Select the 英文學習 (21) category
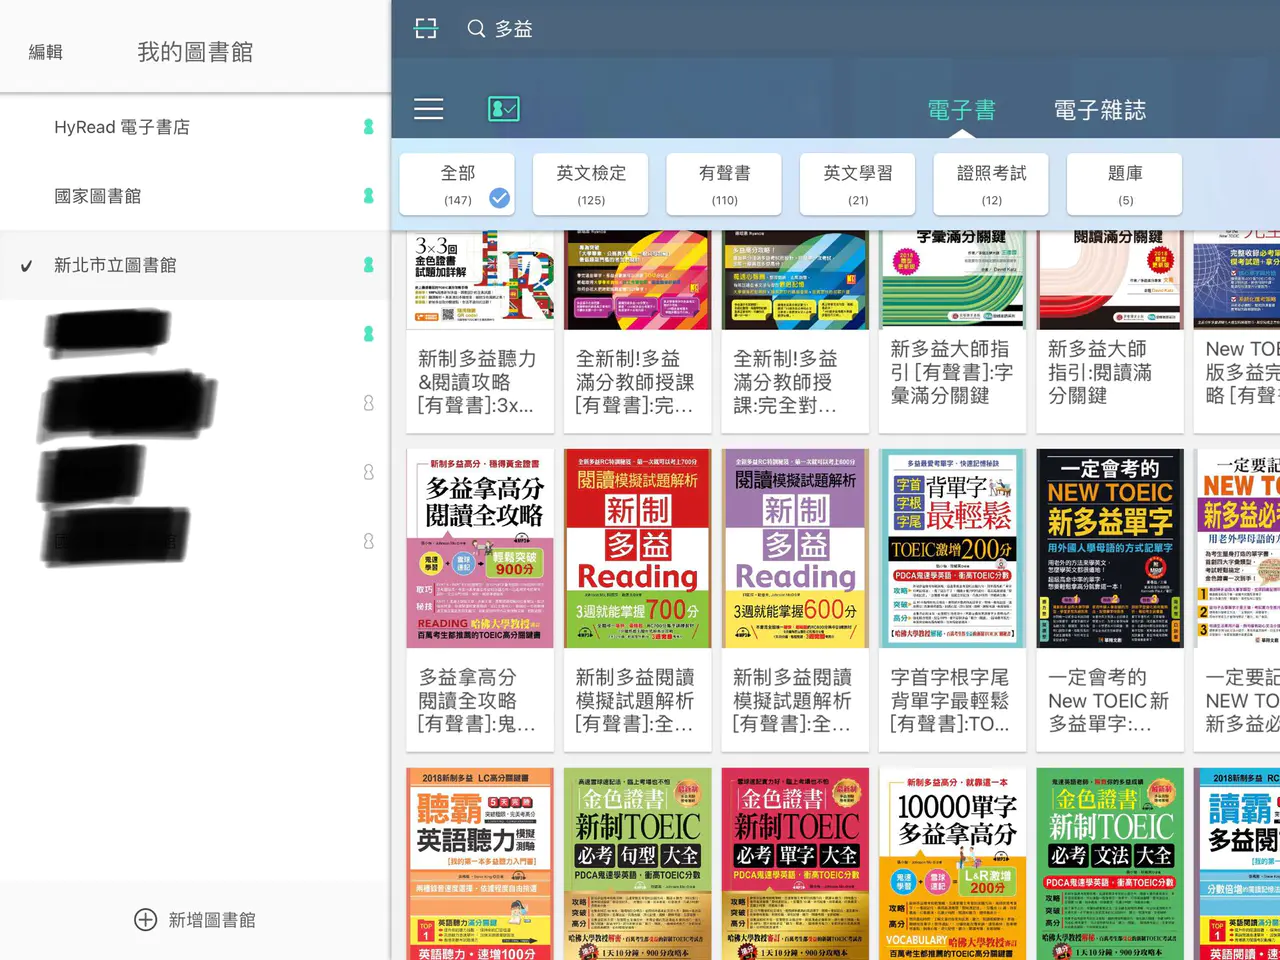 pyautogui.click(x=858, y=184)
